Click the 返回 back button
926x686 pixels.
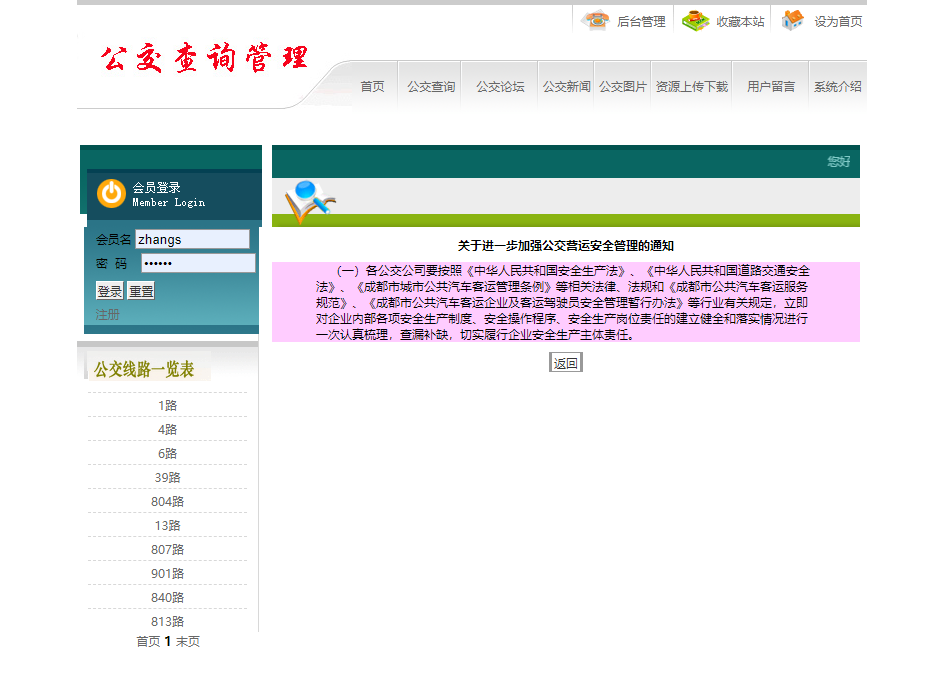566,363
